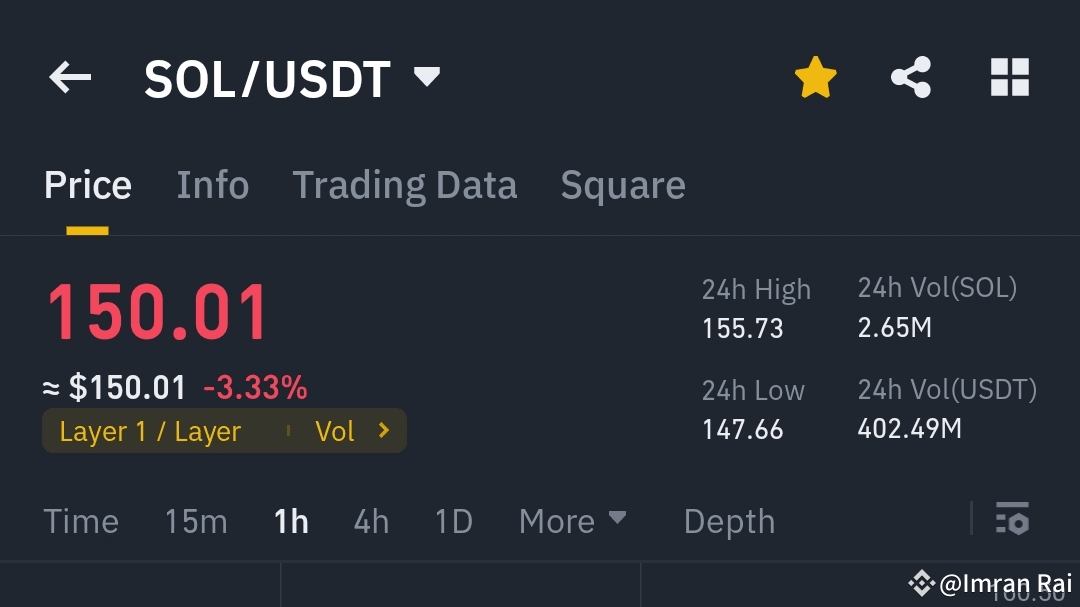
Task: Keep the Price tab selected
Action: click(x=87, y=184)
